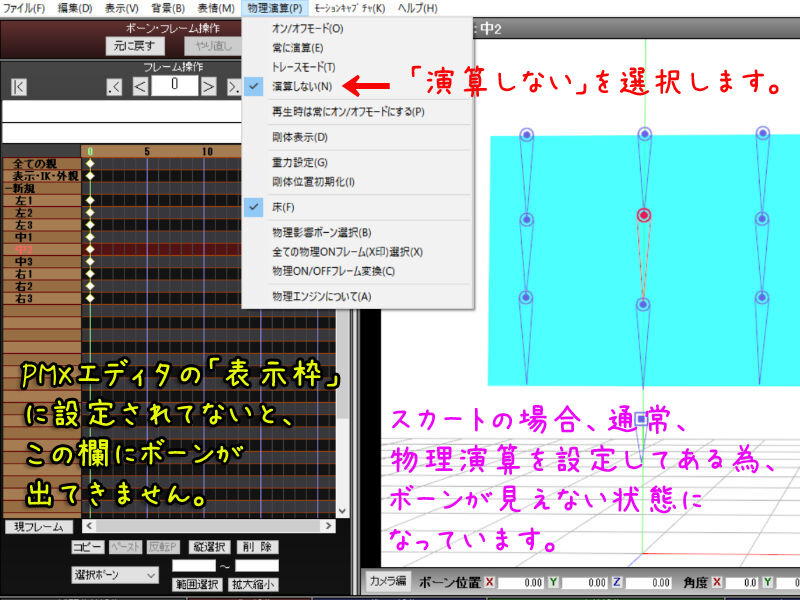
Task: Open the 表示 menu
Action: point(122,8)
